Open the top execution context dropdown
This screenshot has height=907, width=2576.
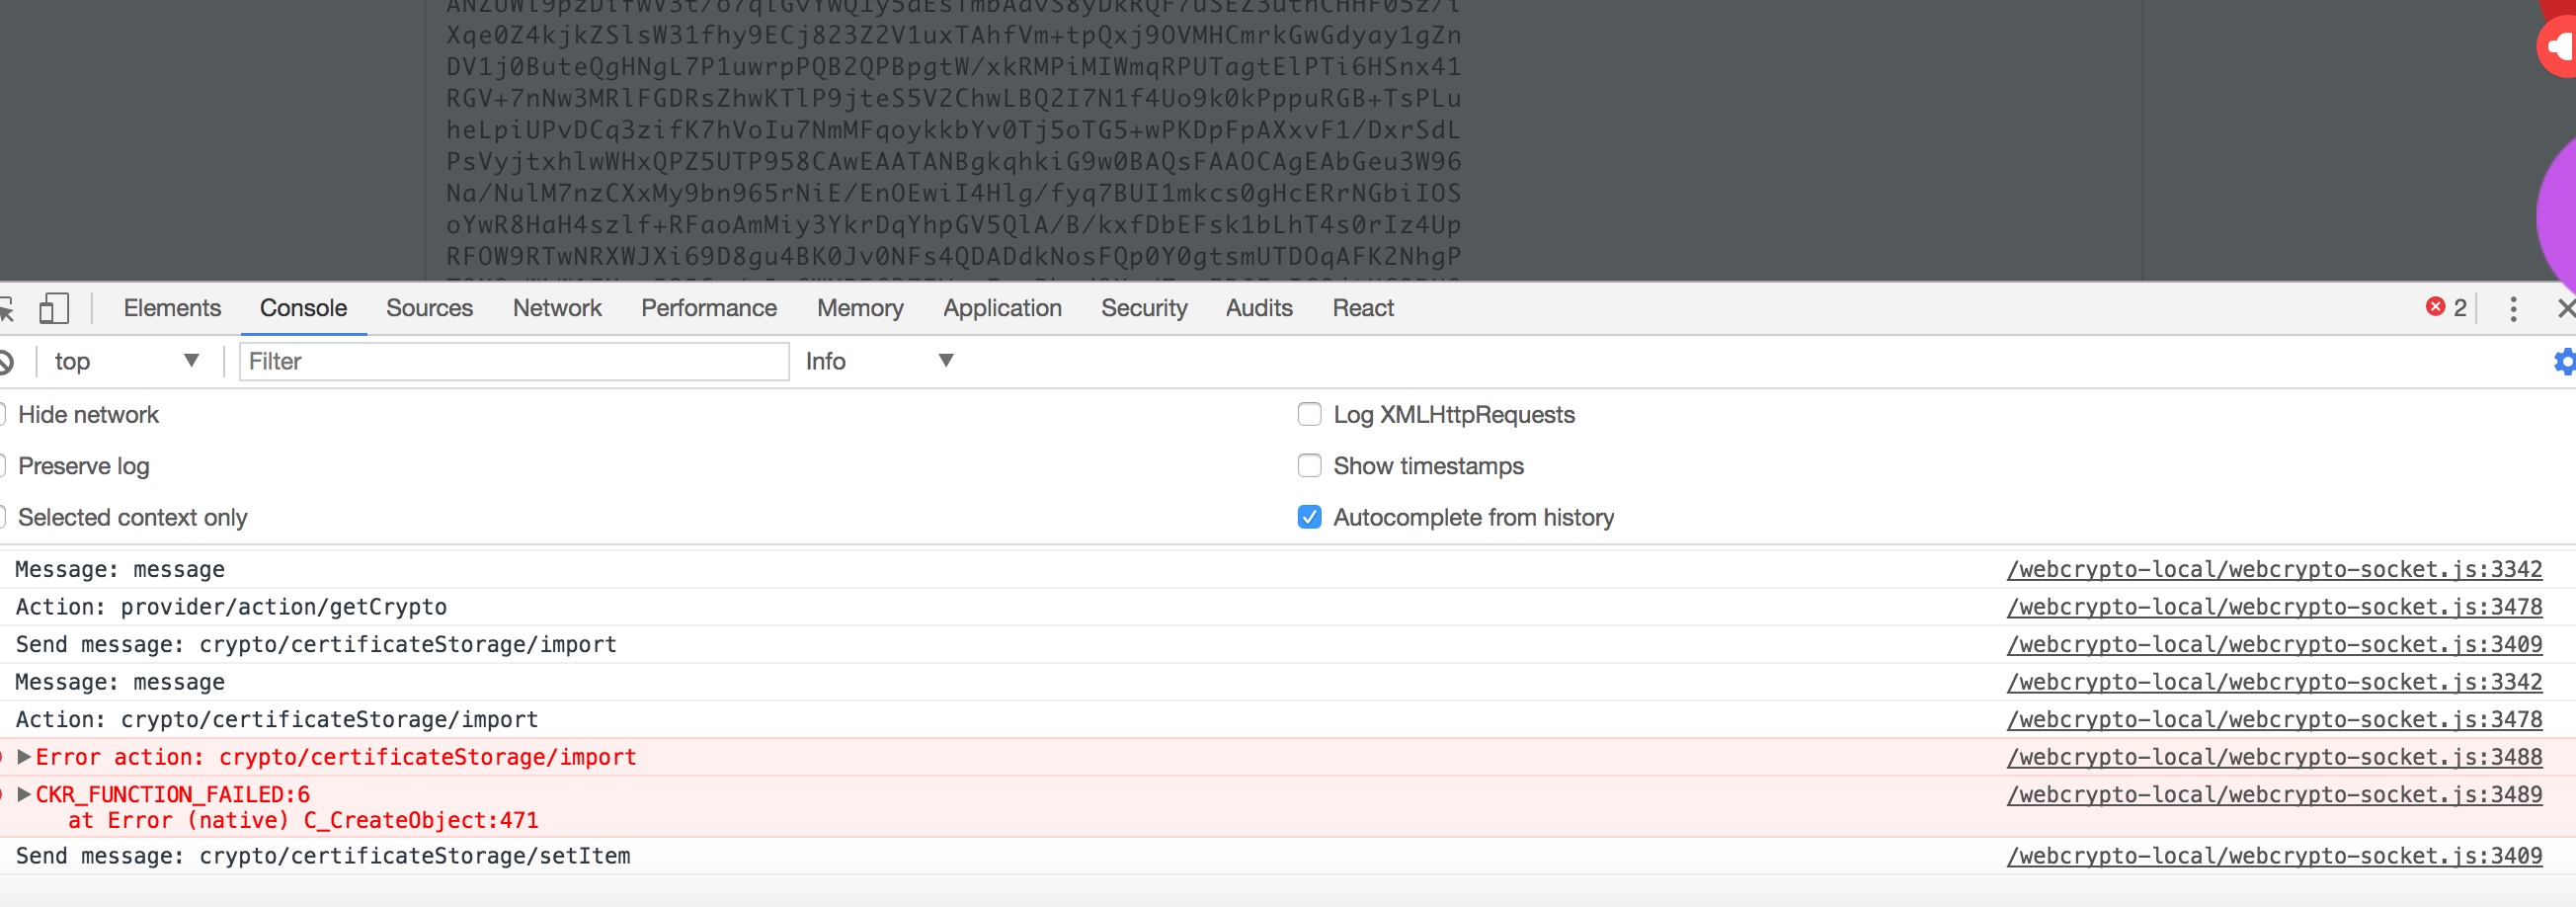pyautogui.click(x=125, y=361)
